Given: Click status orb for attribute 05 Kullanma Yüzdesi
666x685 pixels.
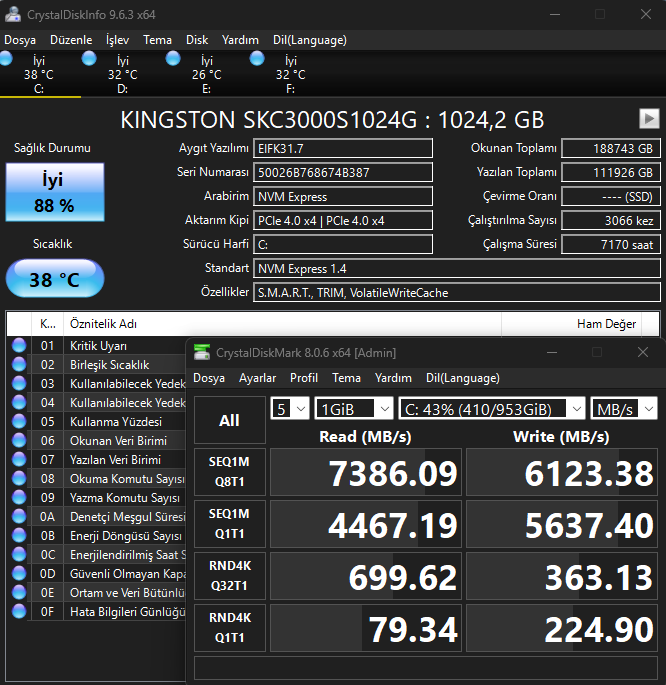Looking at the screenshot, I should coord(19,422).
